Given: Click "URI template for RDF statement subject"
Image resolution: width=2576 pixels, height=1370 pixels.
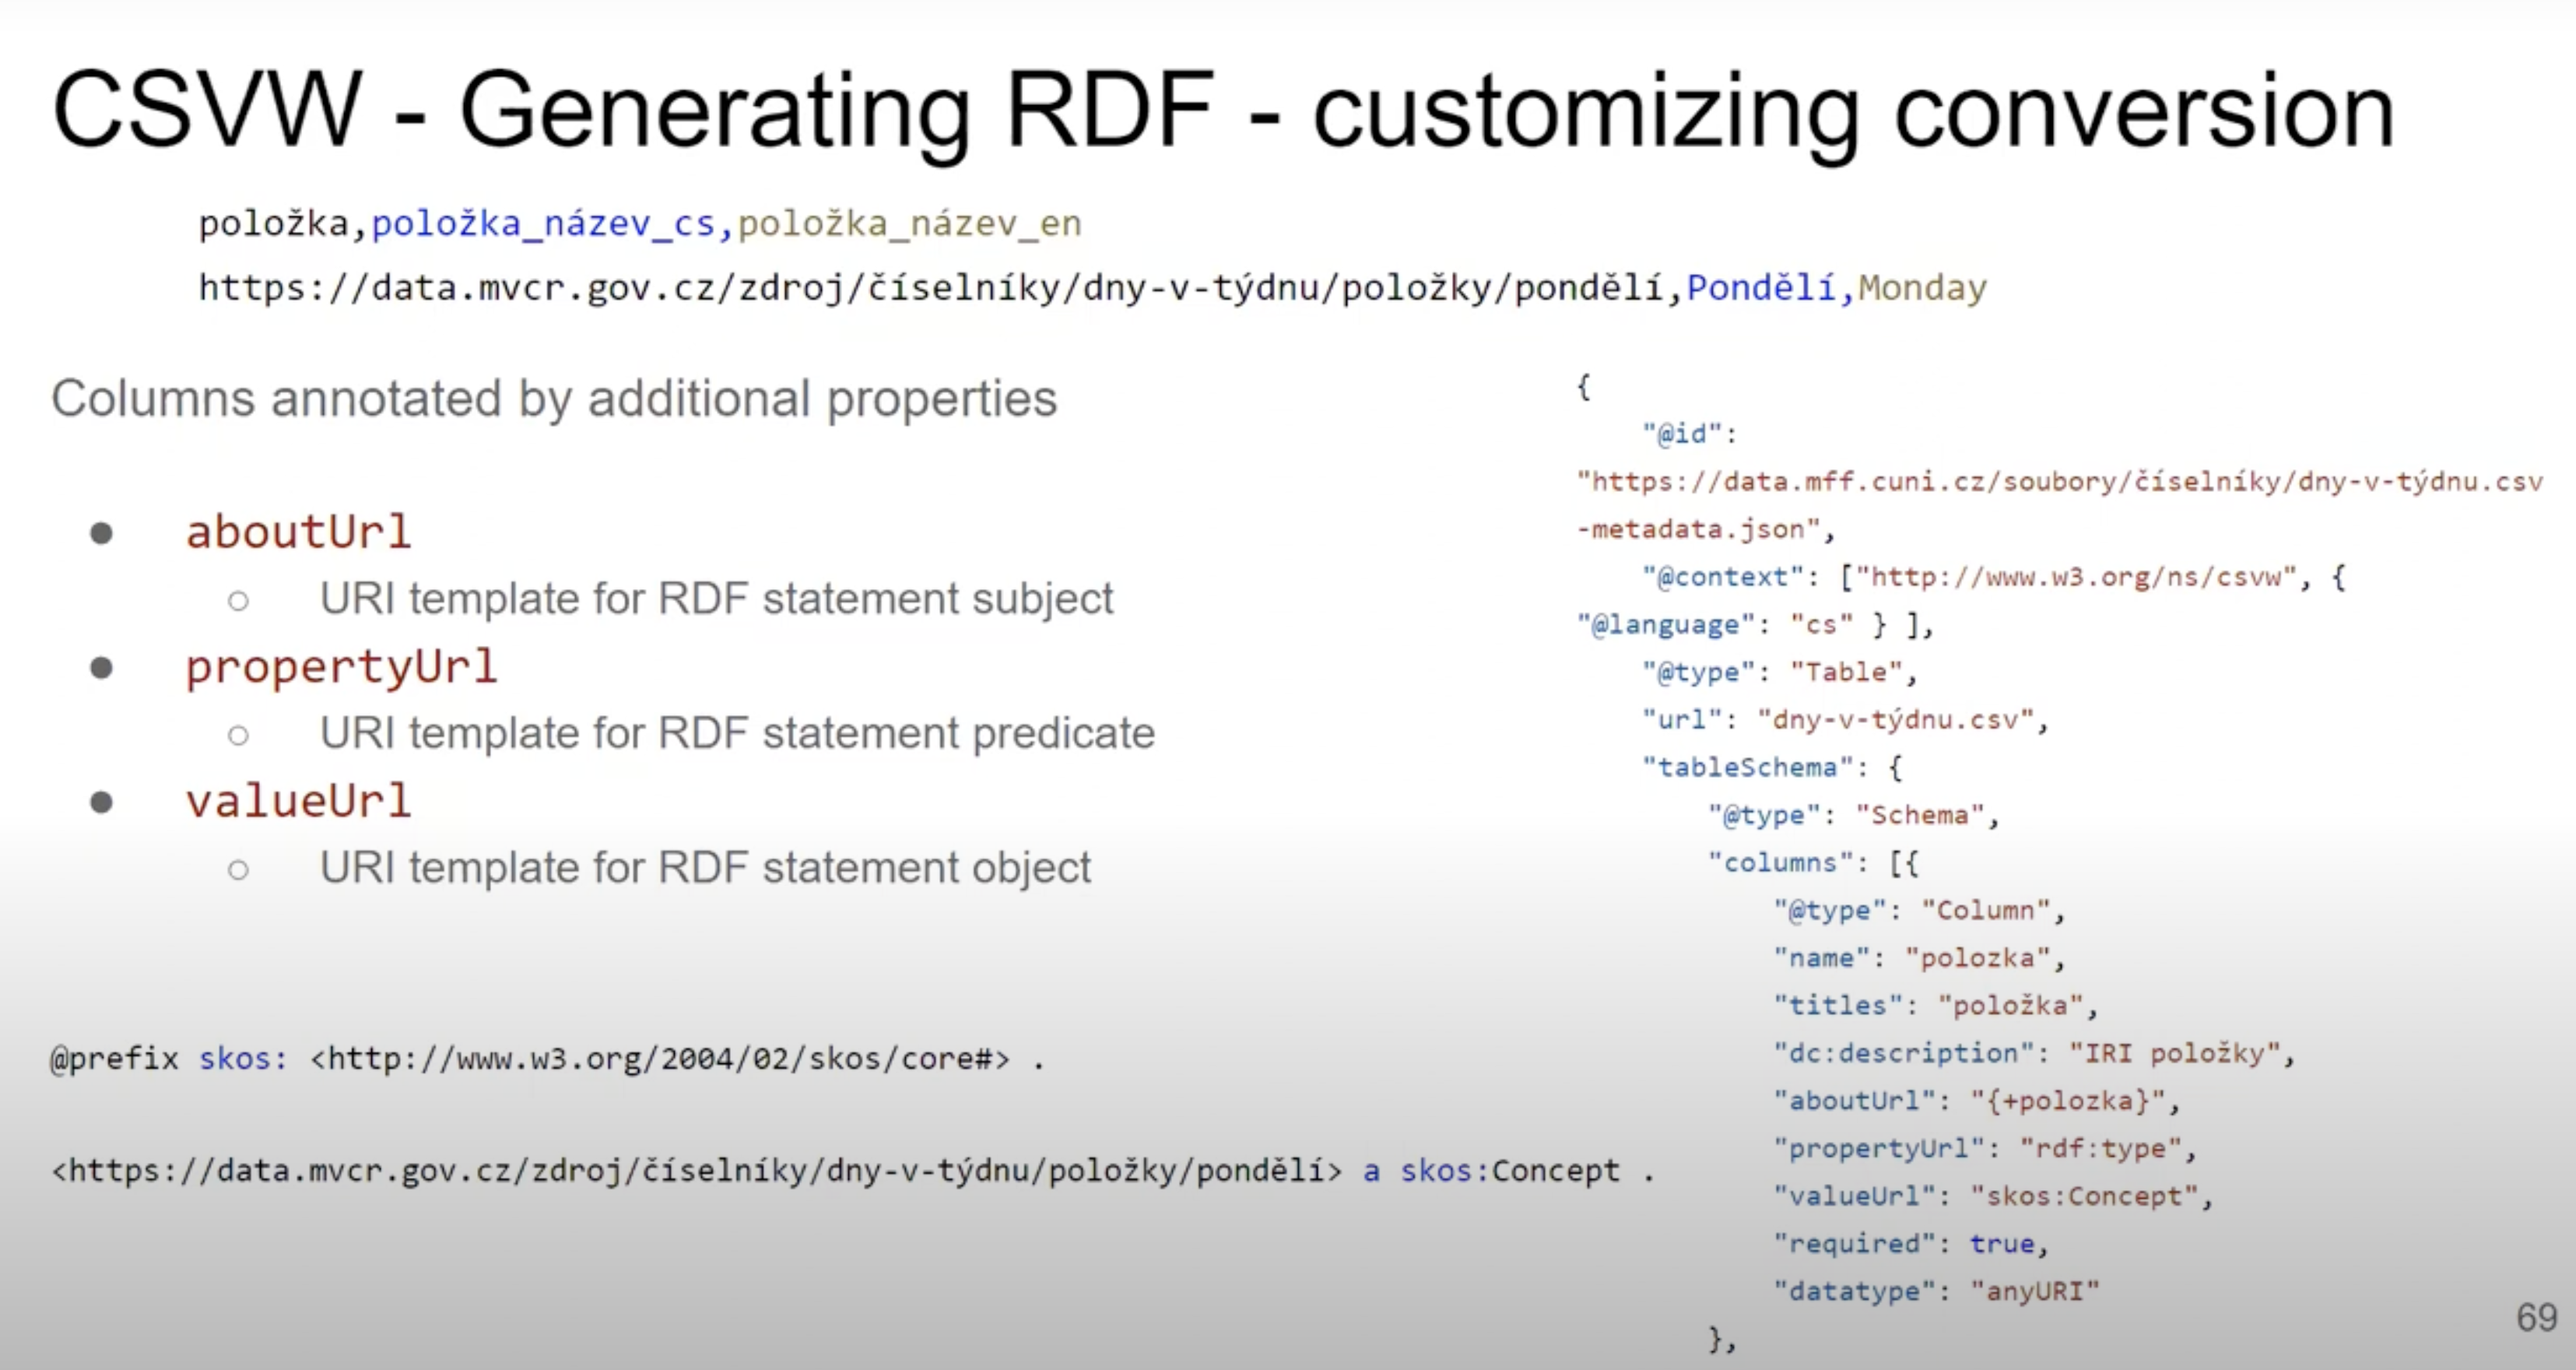Looking at the screenshot, I should 716,599.
